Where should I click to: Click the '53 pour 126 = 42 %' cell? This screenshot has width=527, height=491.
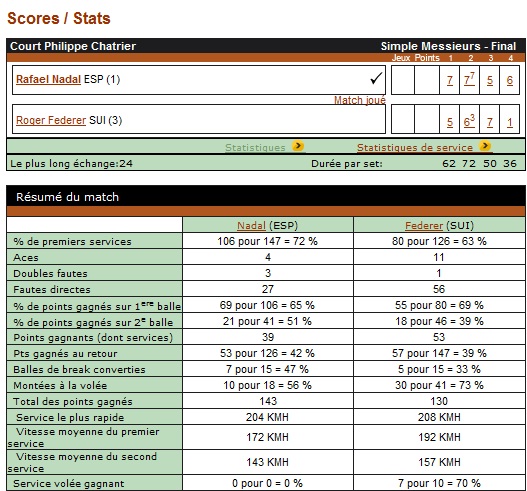267,353
